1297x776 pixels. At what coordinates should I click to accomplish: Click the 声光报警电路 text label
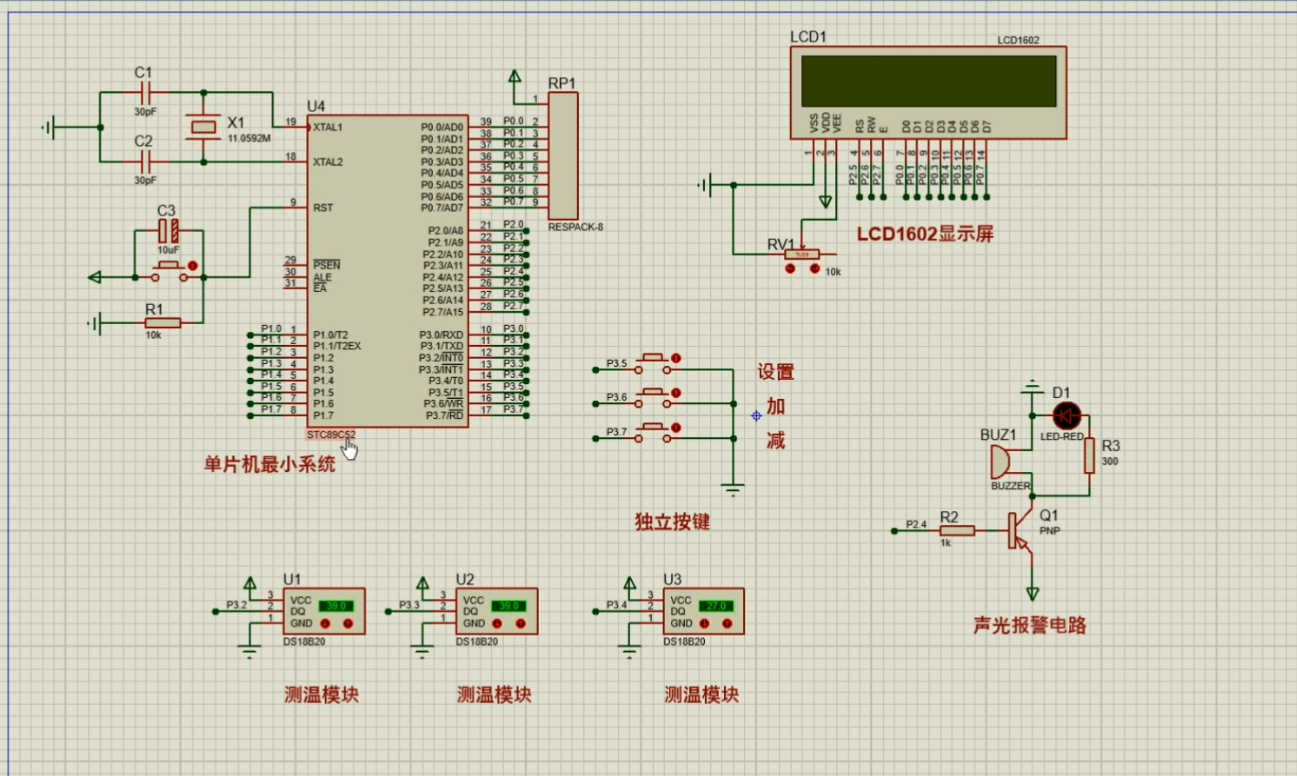click(1029, 626)
